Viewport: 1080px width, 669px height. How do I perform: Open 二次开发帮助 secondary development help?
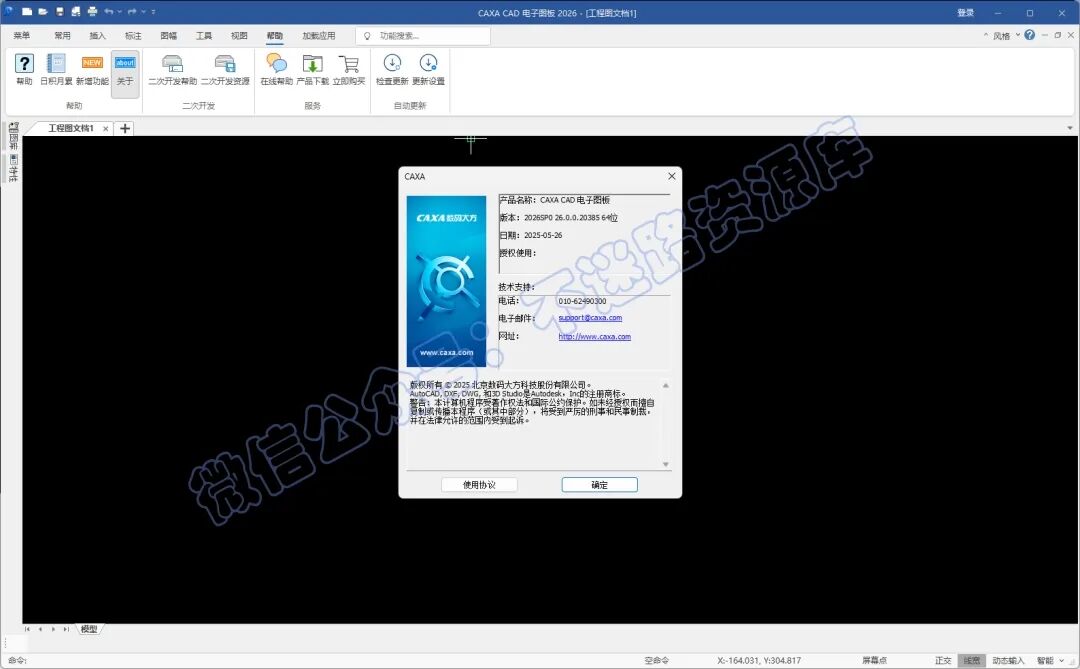click(173, 69)
